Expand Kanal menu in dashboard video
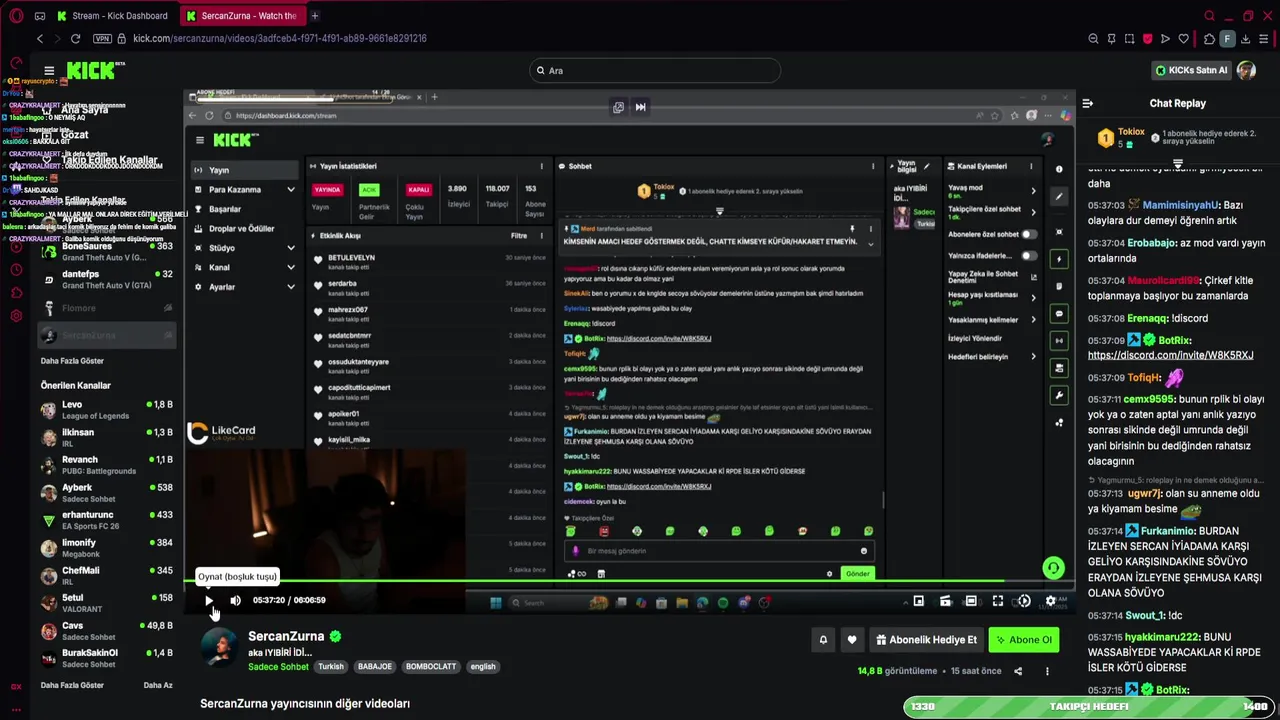The width and height of the screenshot is (1280, 720). 244,267
